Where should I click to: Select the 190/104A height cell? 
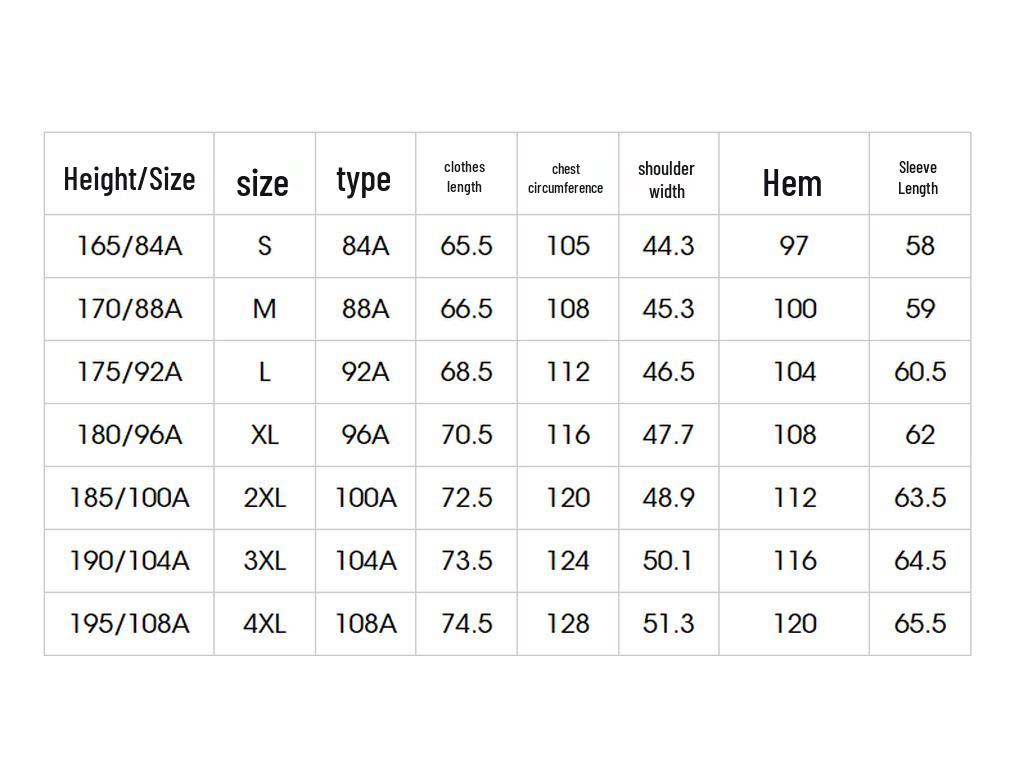click(129, 561)
